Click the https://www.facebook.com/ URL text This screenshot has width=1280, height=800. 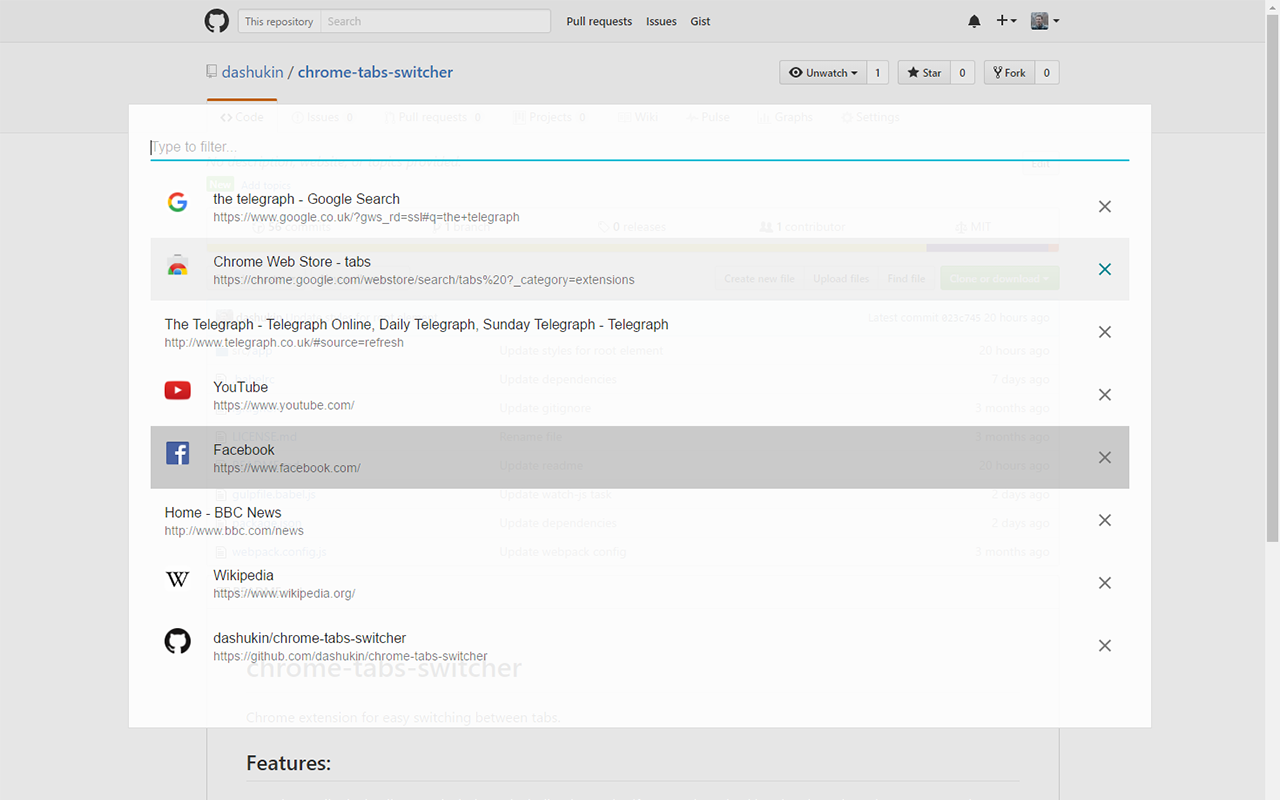pyautogui.click(x=287, y=468)
